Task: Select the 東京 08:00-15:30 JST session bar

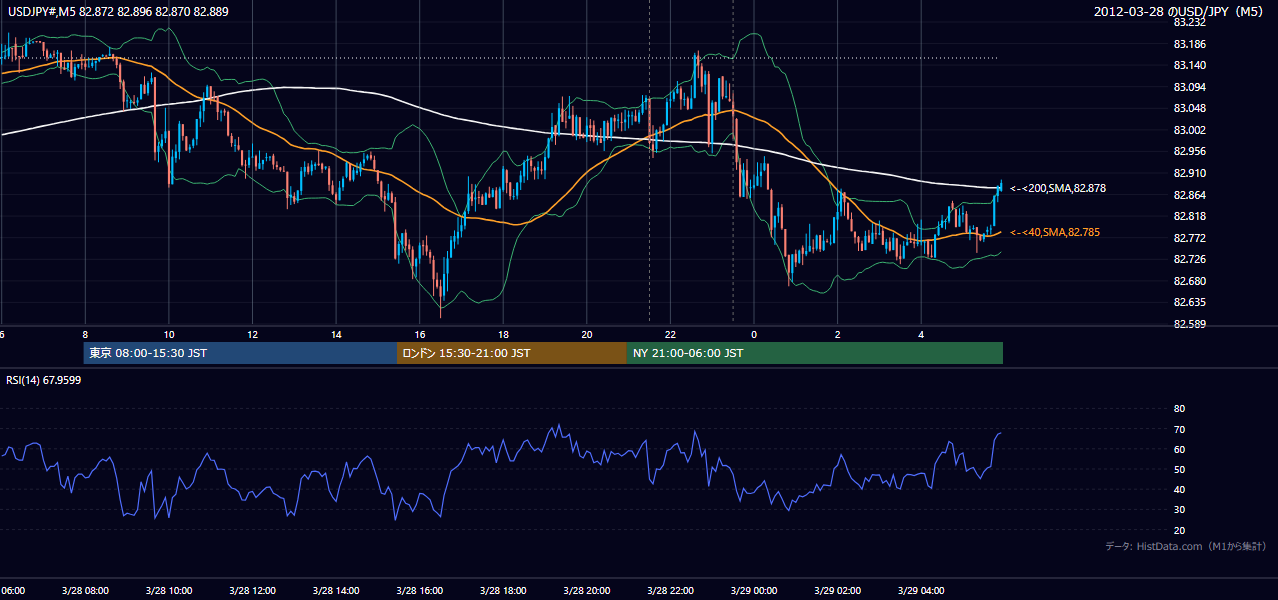Action: point(240,353)
